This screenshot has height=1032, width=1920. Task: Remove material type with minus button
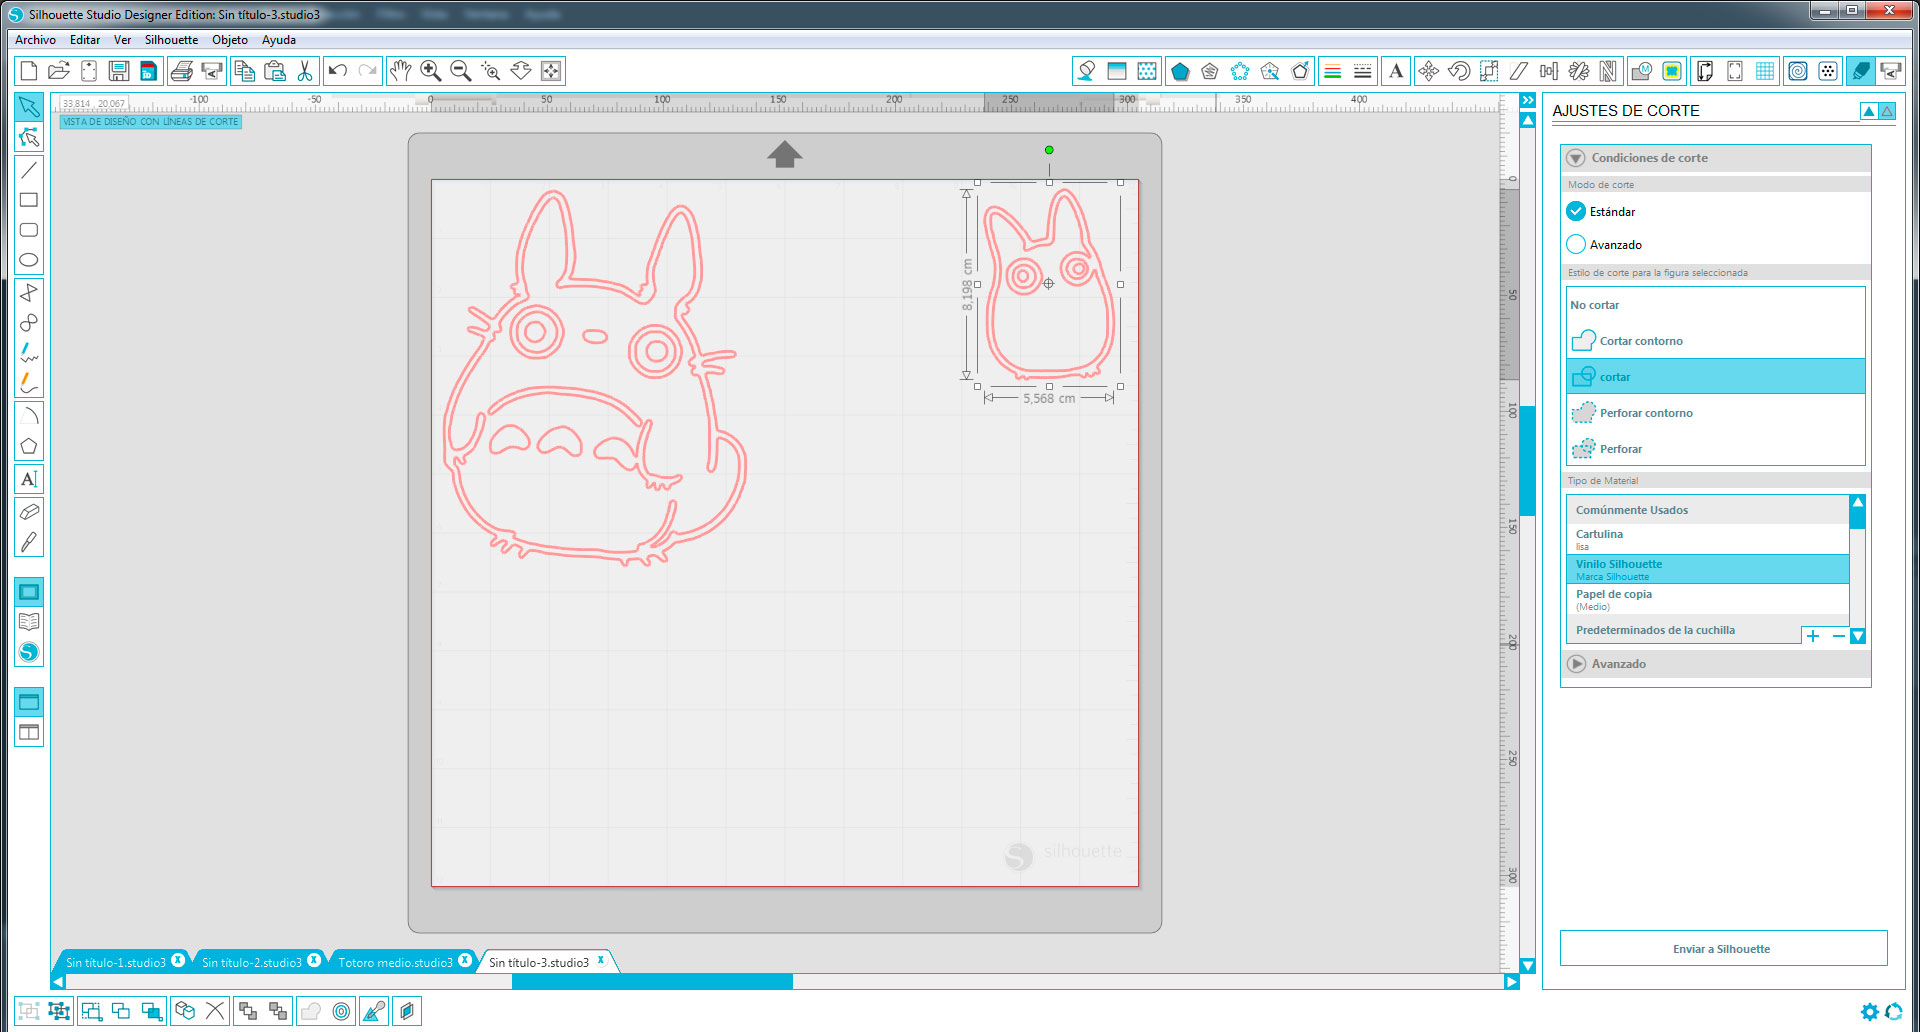tap(1838, 636)
